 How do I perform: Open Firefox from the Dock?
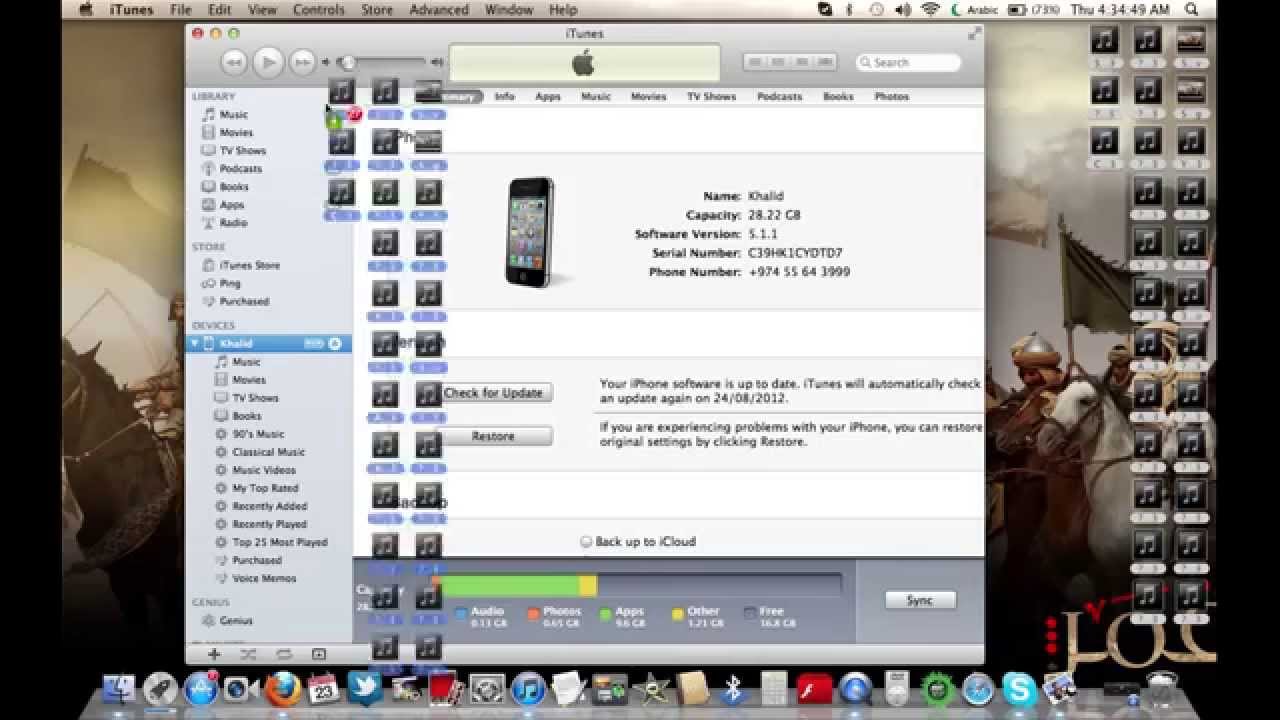point(282,688)
